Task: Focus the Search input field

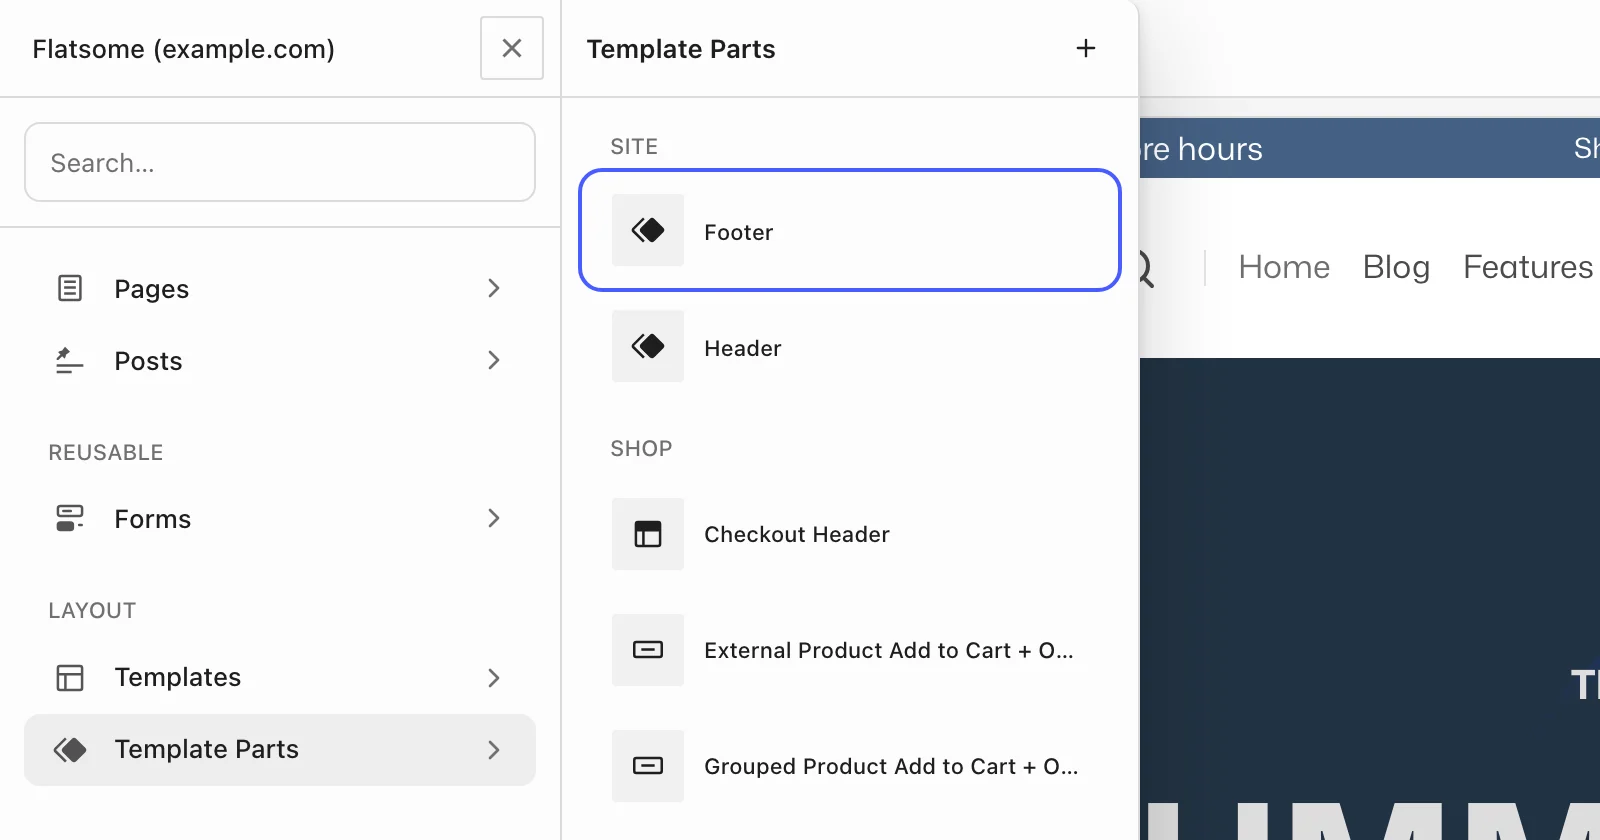Action: (280, 162)
